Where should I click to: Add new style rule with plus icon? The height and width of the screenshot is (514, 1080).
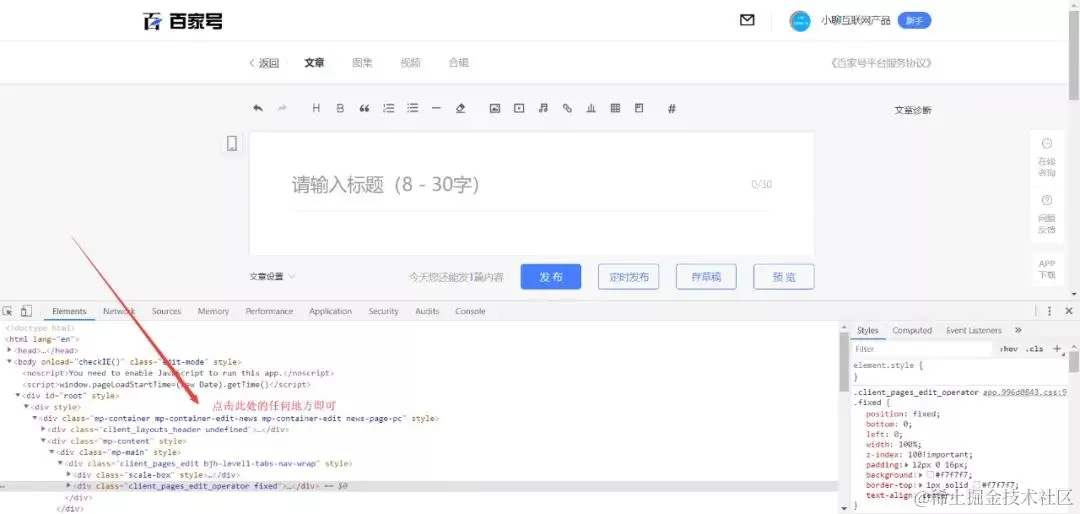[1057, 349]
